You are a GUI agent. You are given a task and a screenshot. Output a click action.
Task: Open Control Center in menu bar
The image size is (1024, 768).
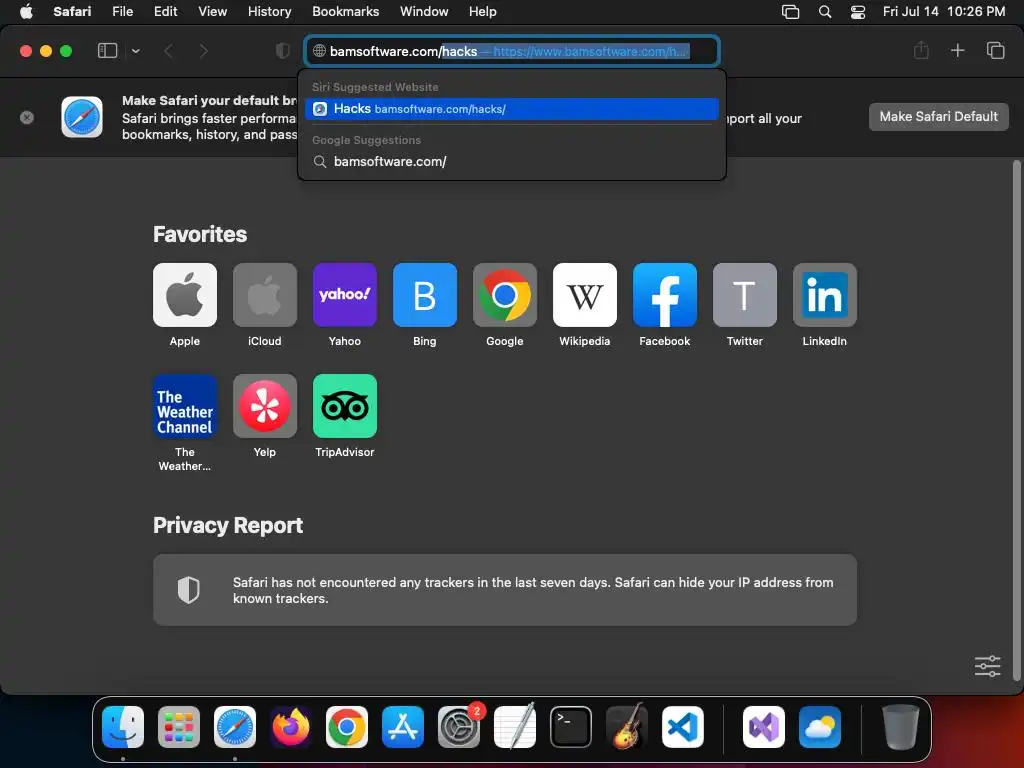pyautogui.click(x=857, y=12)
